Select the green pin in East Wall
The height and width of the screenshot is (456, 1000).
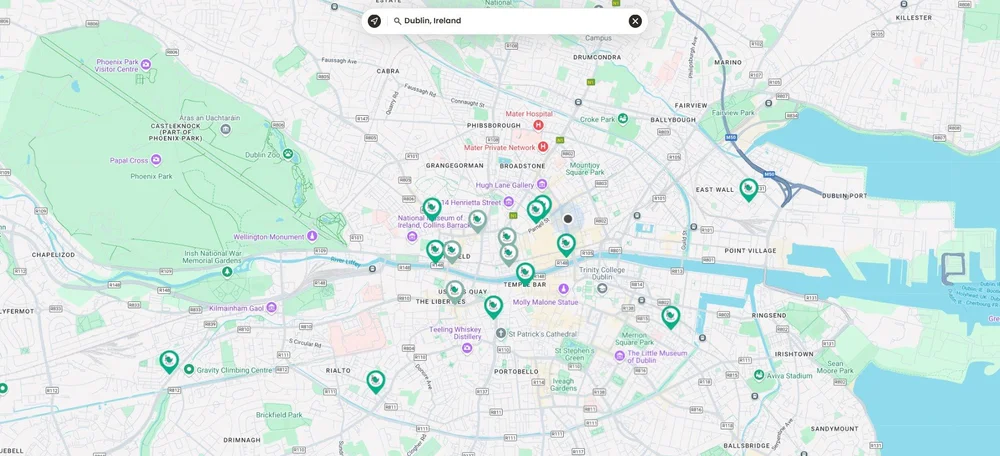click(748, 189)
